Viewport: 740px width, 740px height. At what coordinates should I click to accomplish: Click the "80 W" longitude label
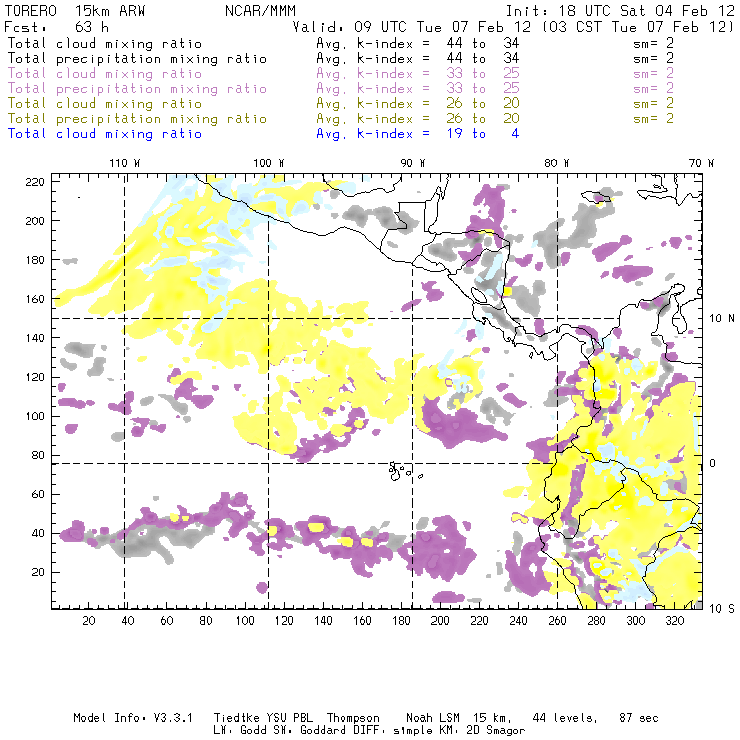(x=556, y=163)
